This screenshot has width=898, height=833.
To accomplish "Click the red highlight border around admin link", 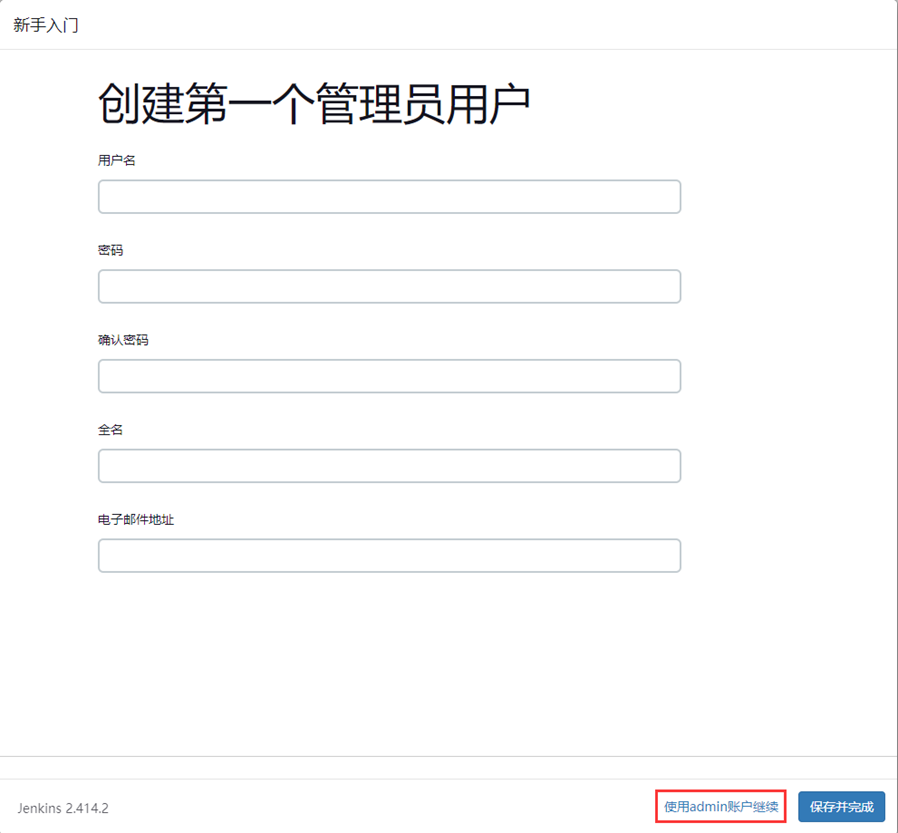I will point(721,791).
